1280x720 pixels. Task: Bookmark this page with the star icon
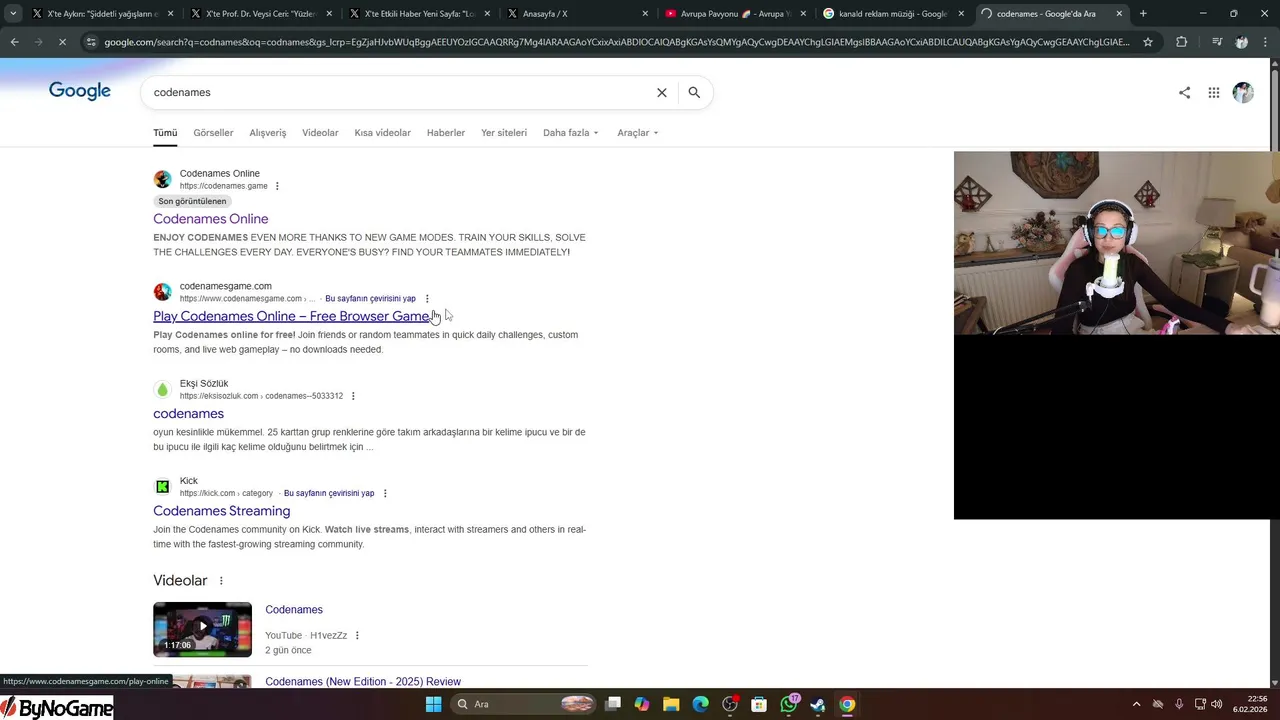(x=1148, y=42)
